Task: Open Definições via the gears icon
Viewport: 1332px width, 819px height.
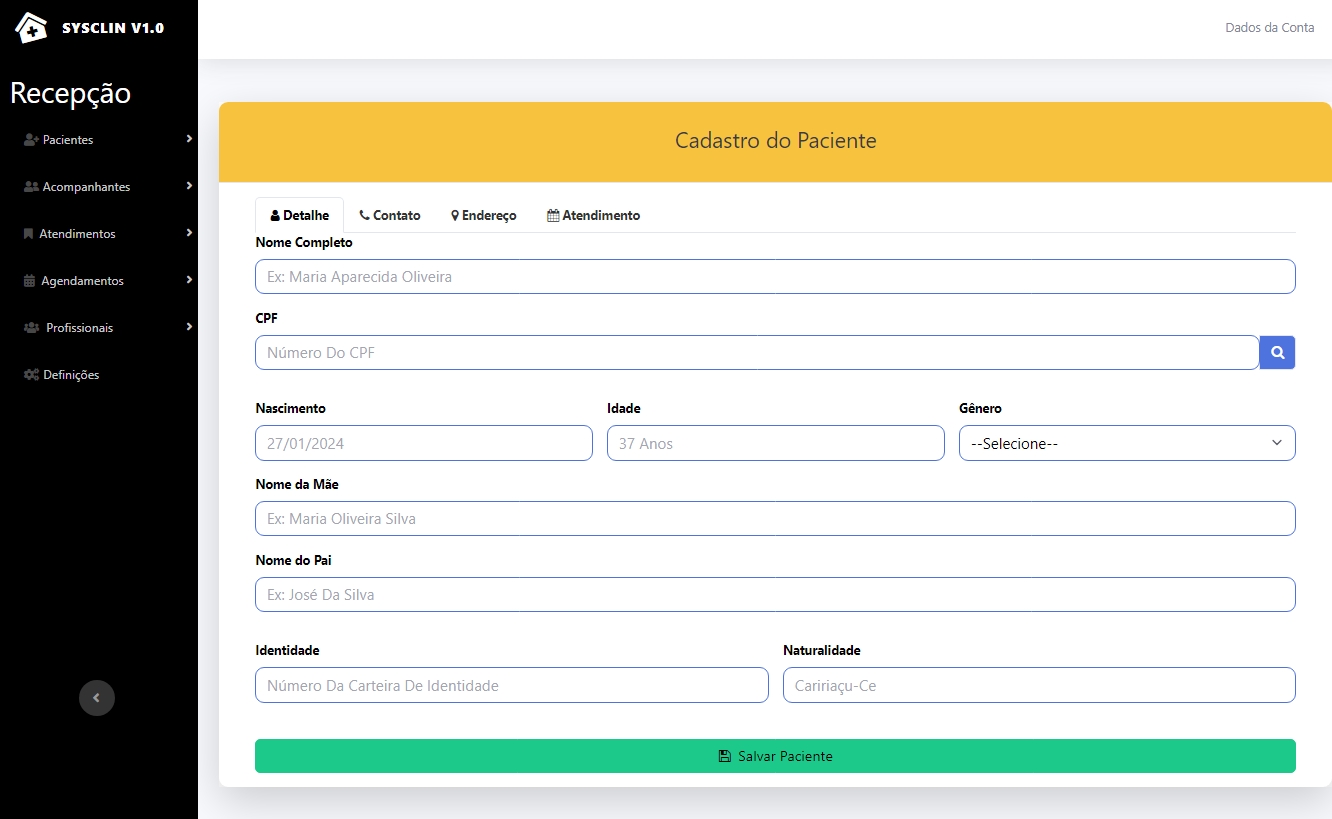Action: (31, 375)
